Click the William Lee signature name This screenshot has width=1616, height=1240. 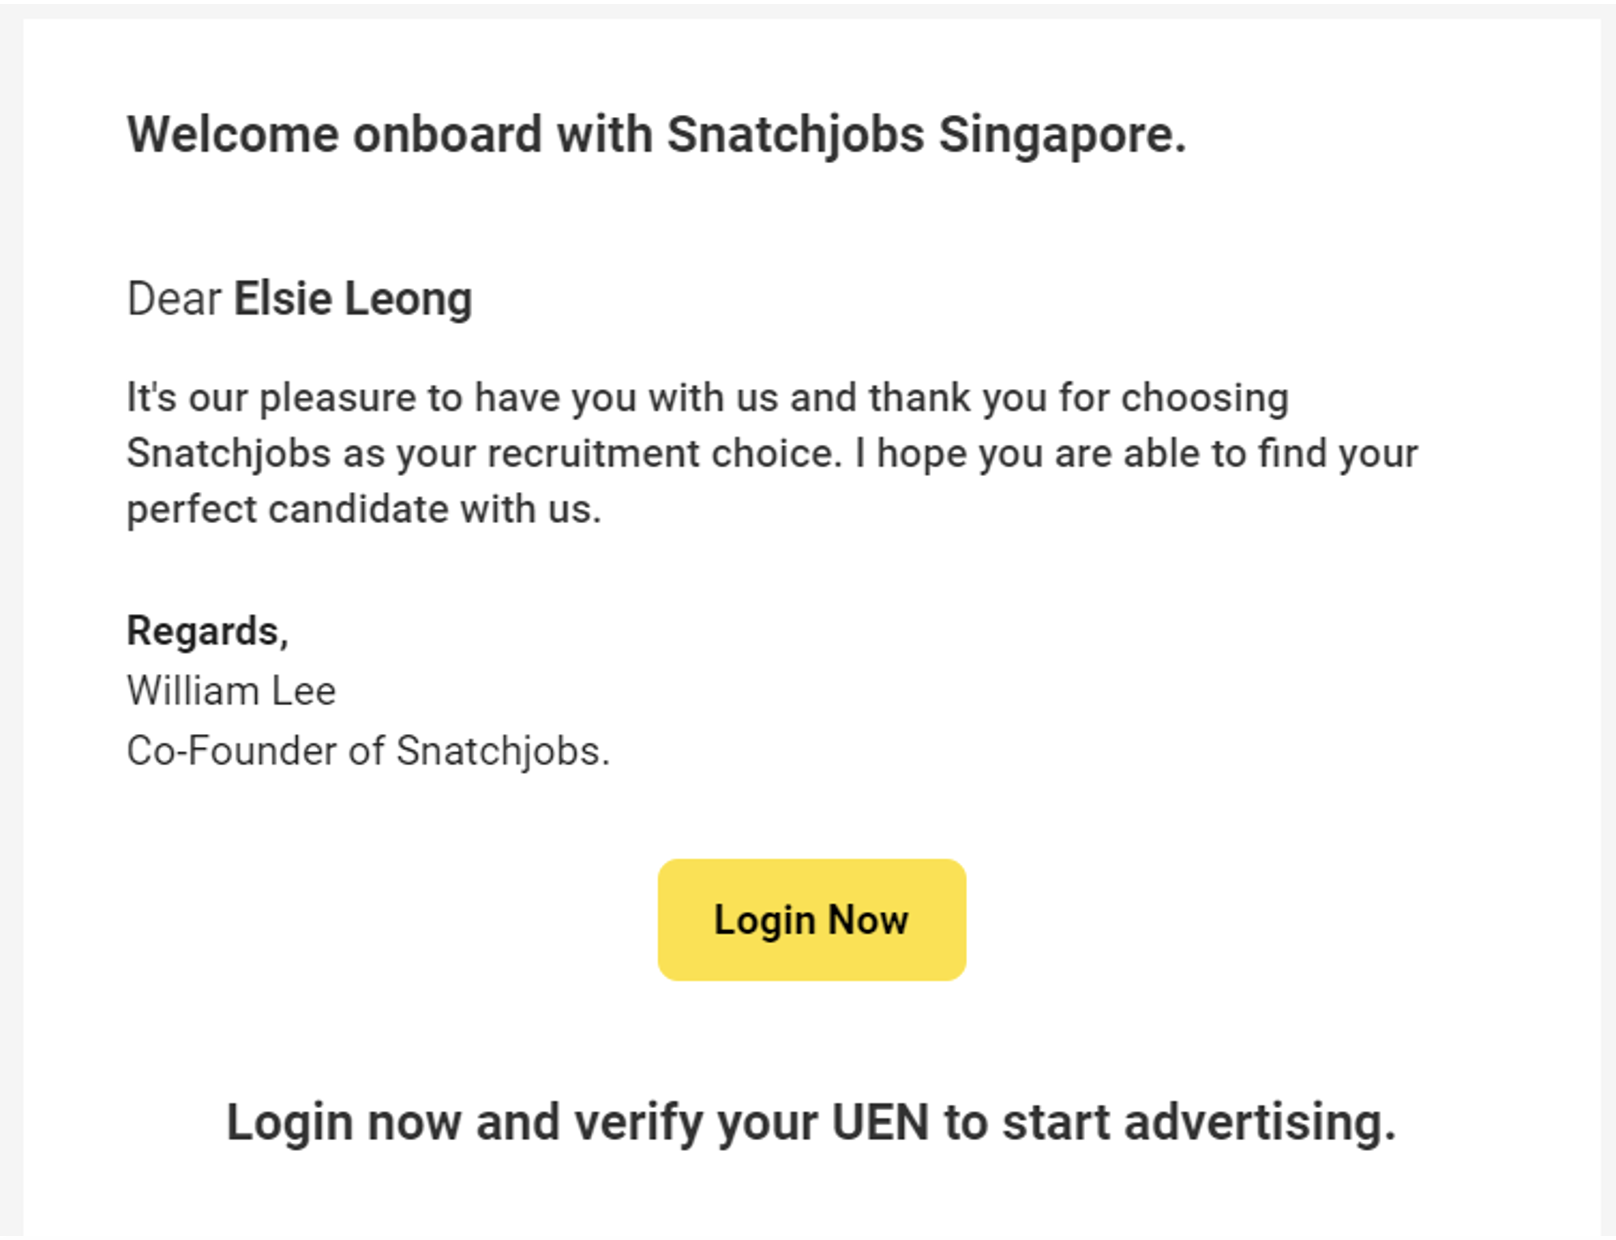(x=231, y=690)
